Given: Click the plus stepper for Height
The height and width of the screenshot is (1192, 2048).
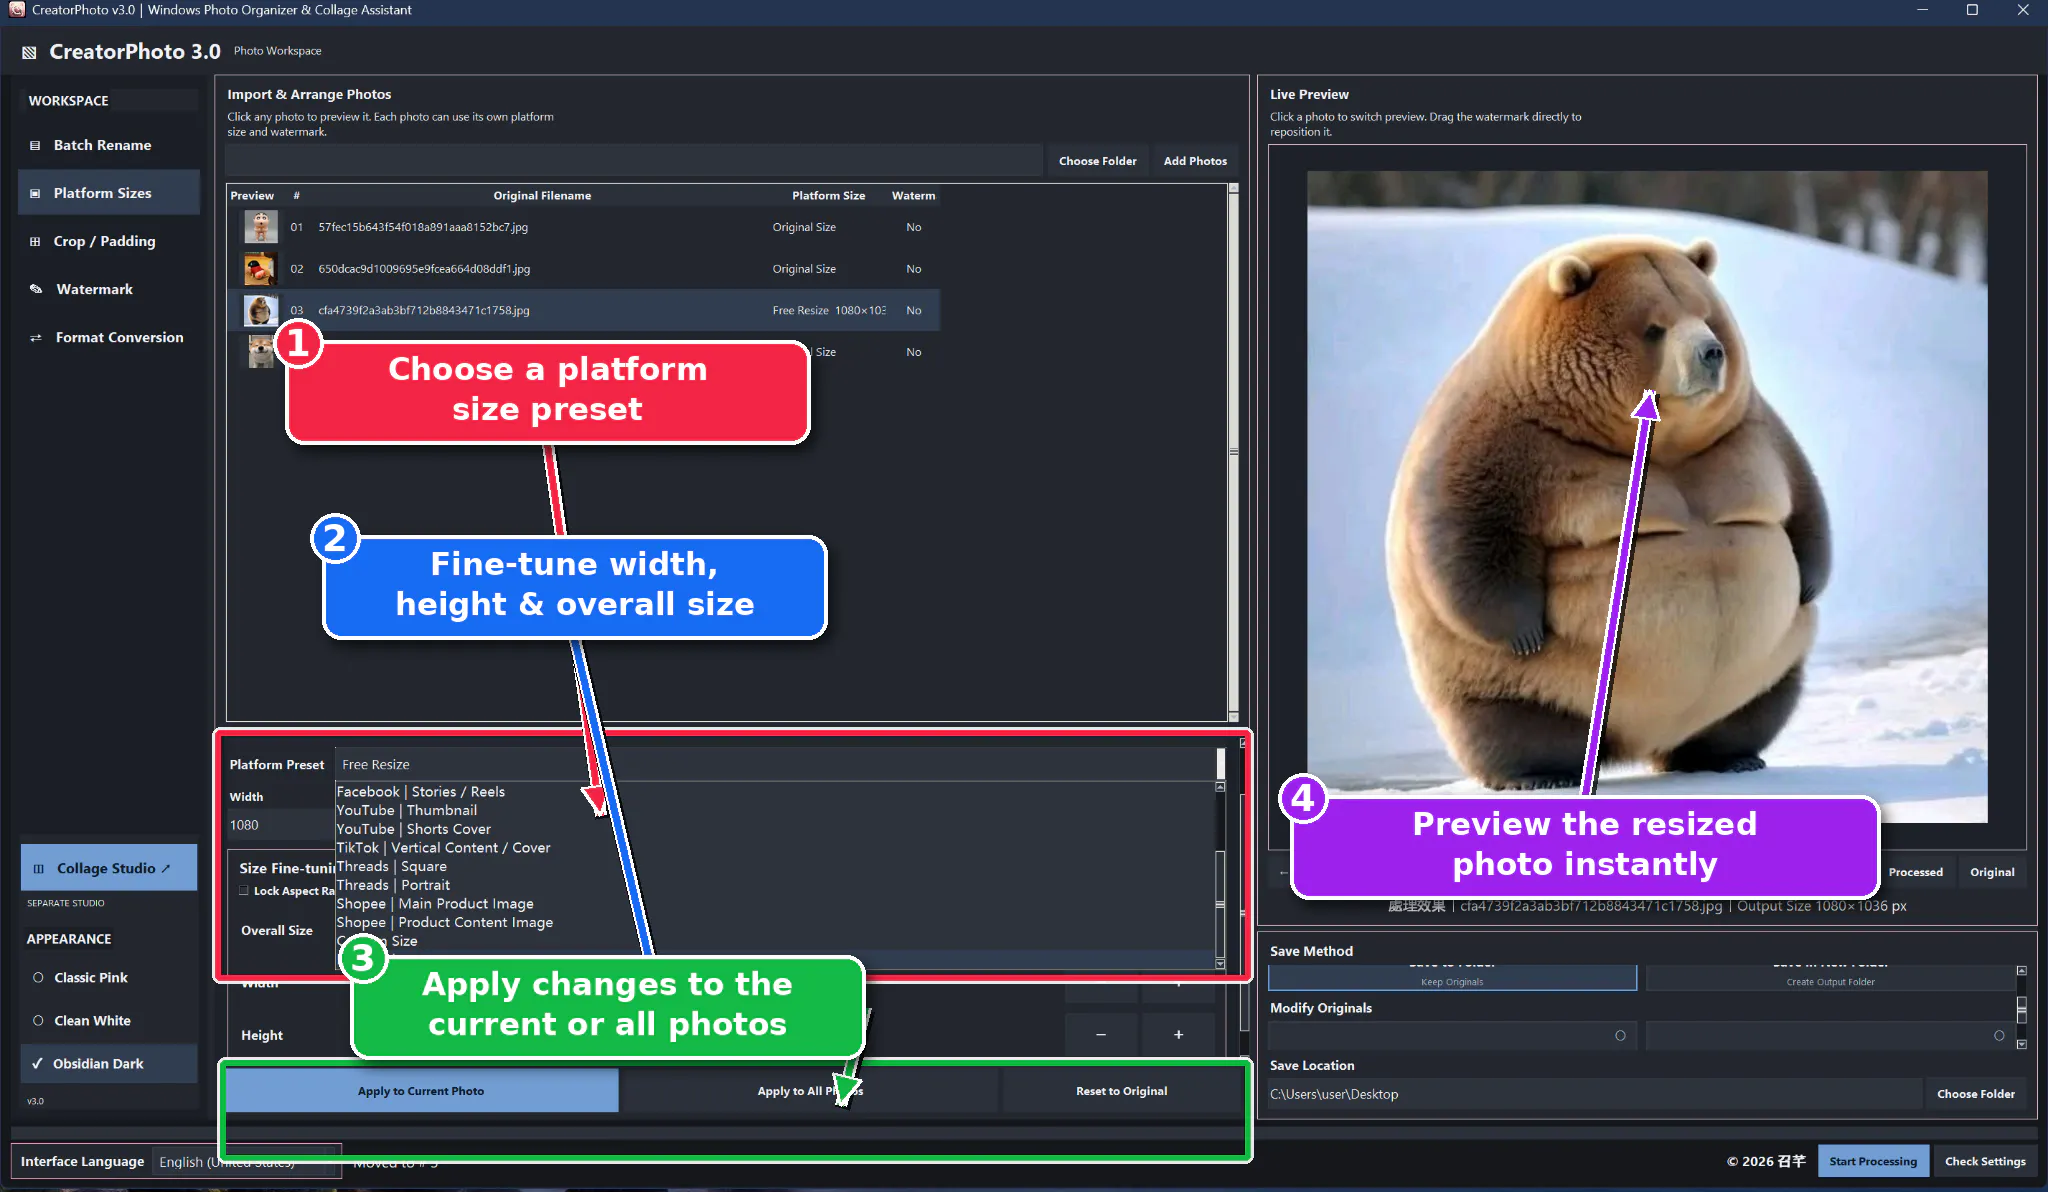Looking at the screenshot, I should (x=1178, y=1035).
